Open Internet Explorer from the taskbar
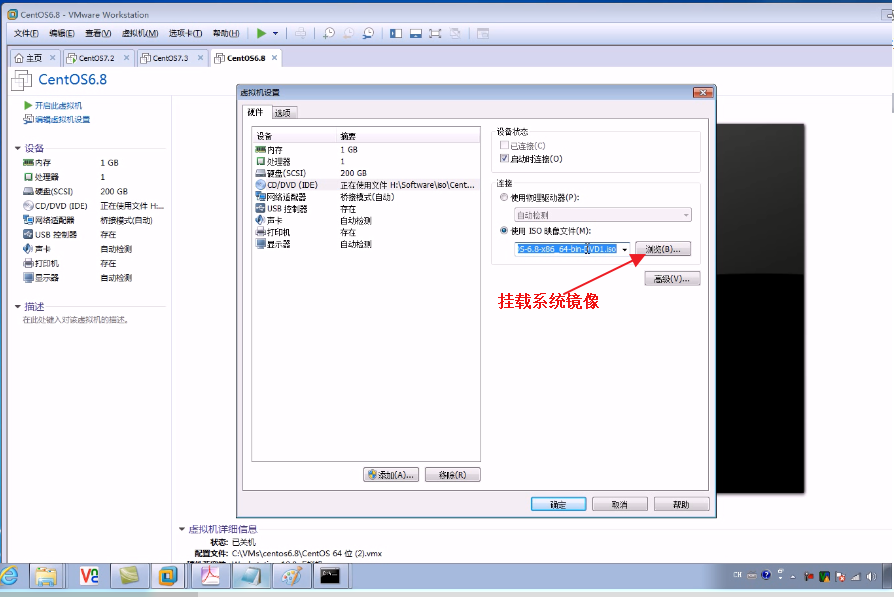Screen dimensions: 894x597 point(10,576)
